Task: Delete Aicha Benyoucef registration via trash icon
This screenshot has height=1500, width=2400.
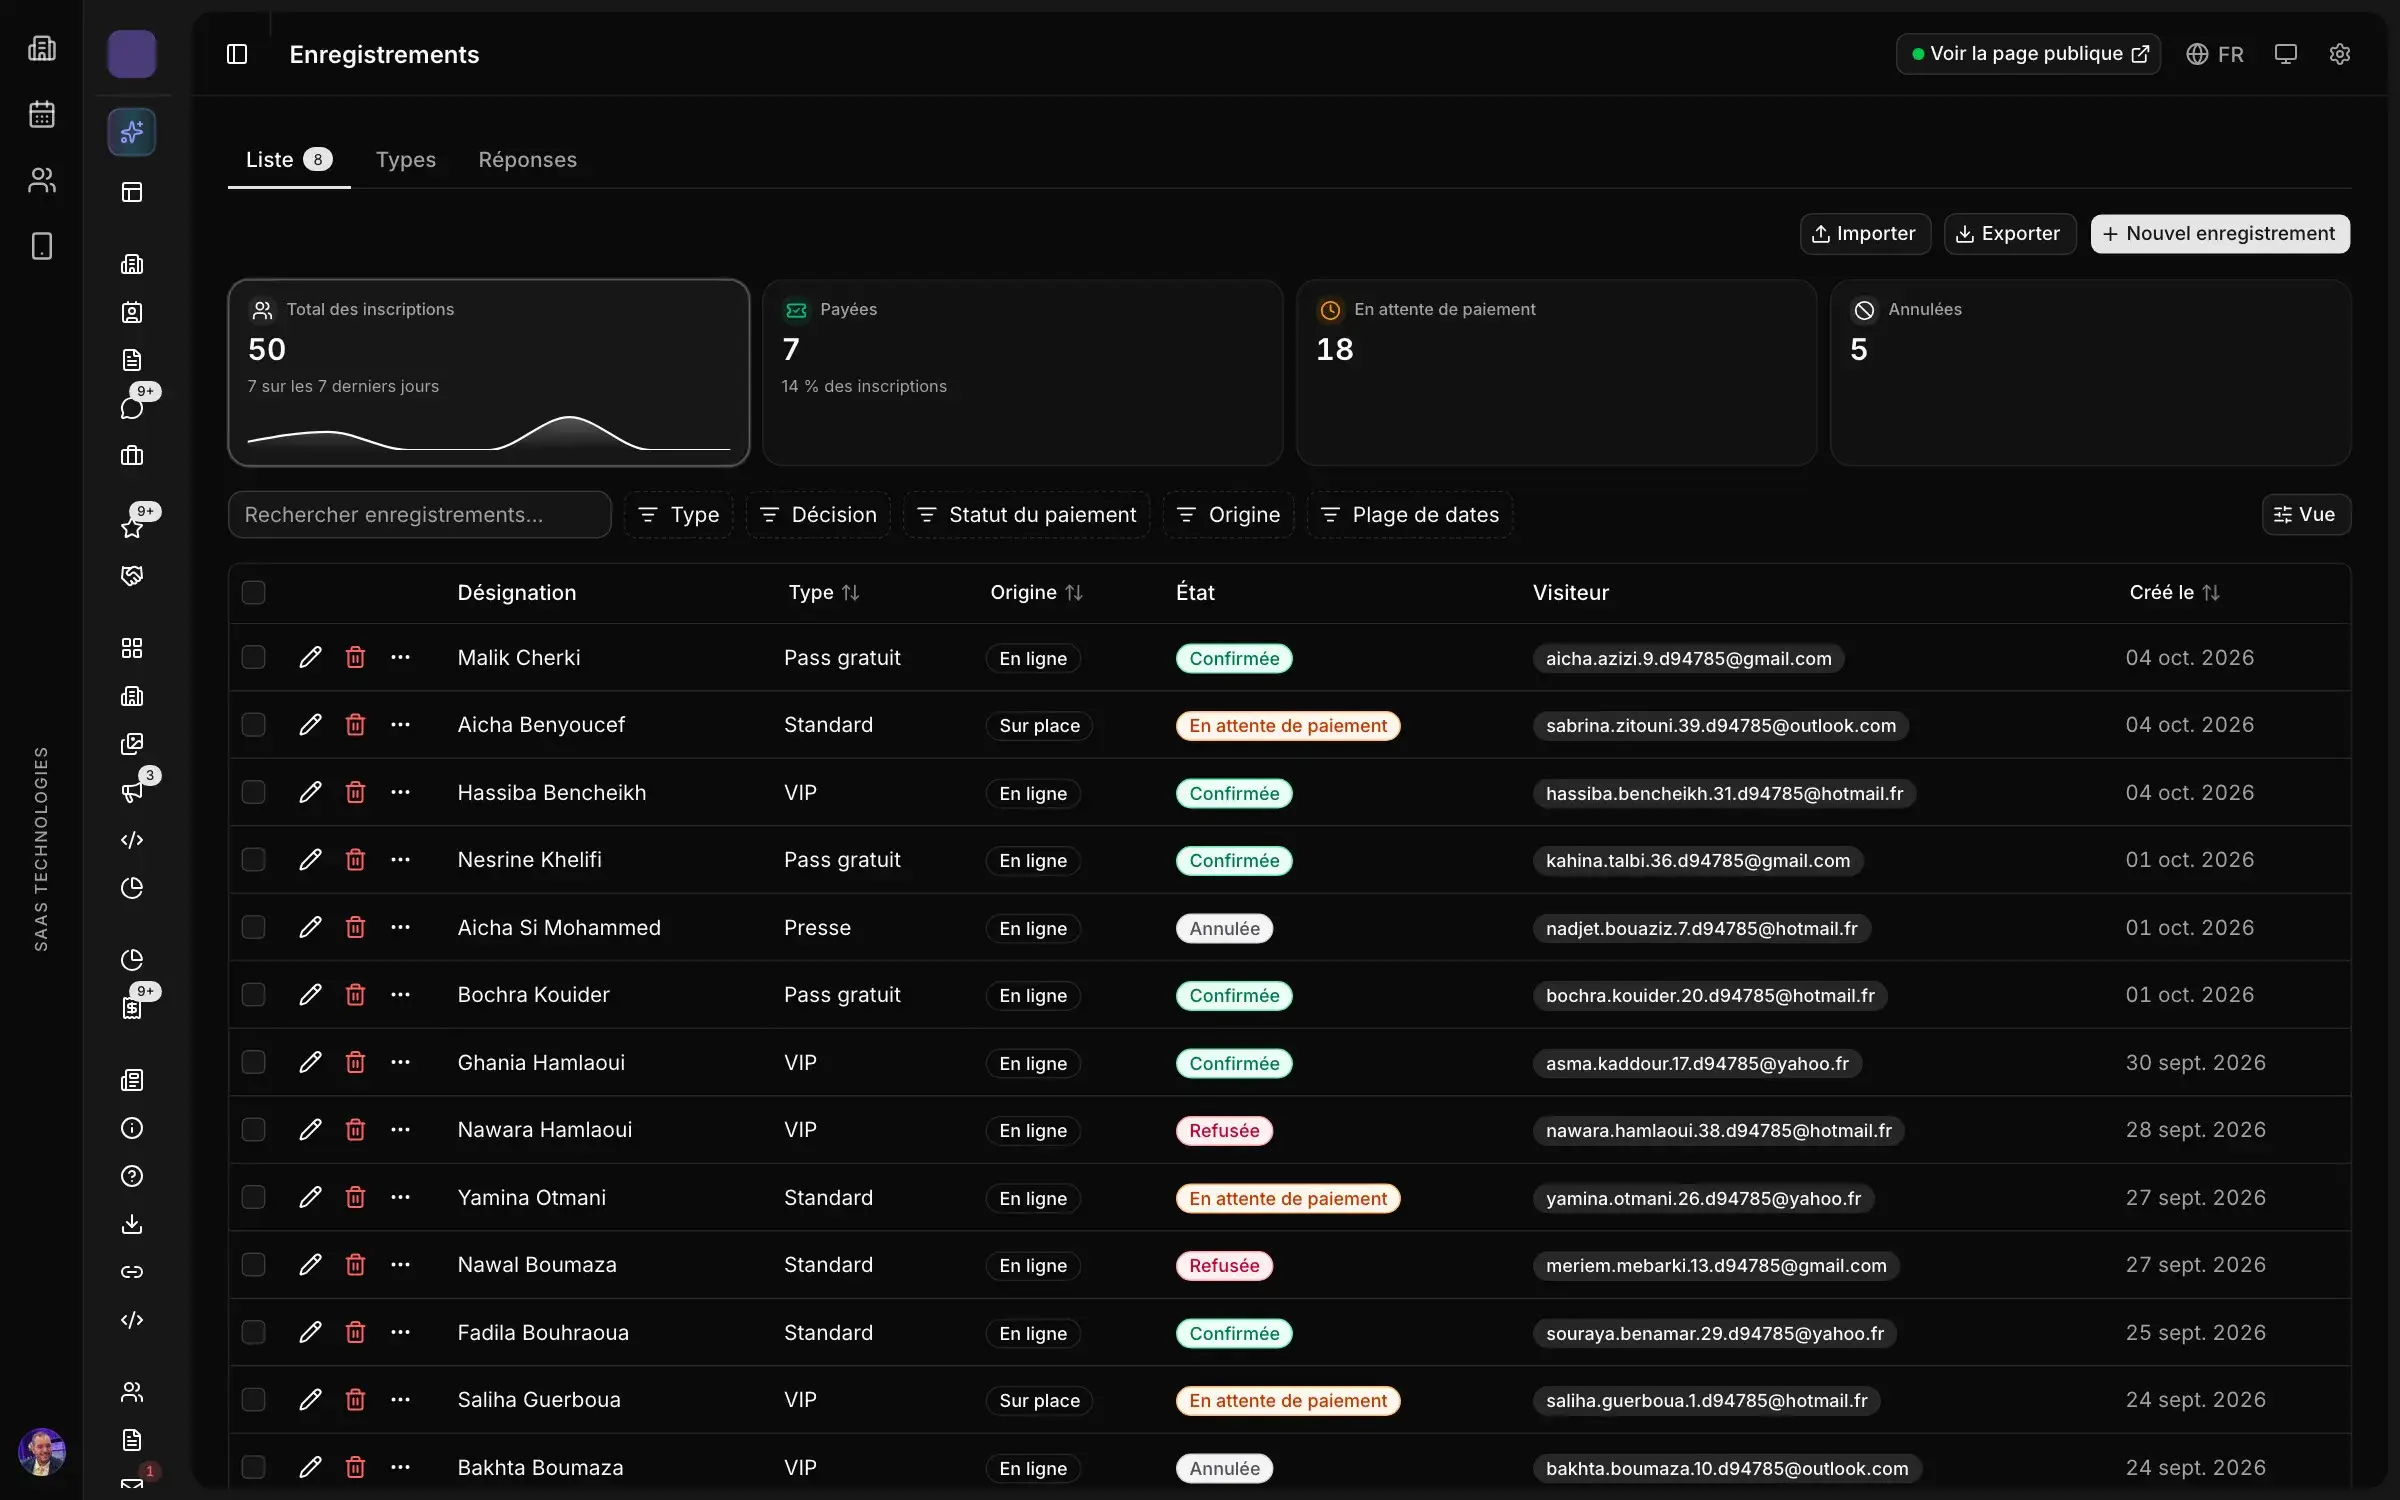Action: click(355, 724)
